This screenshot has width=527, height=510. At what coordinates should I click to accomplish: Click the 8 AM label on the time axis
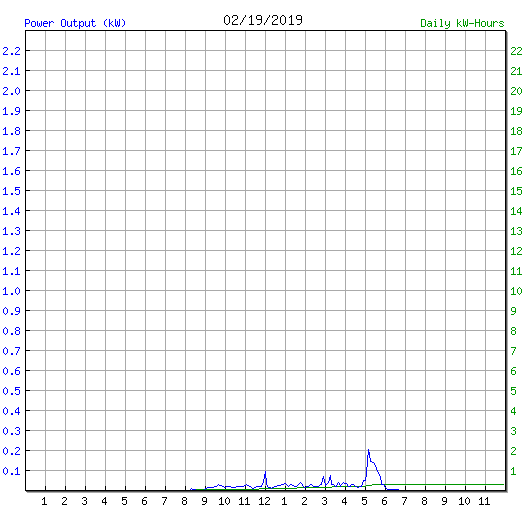(184, 501)
